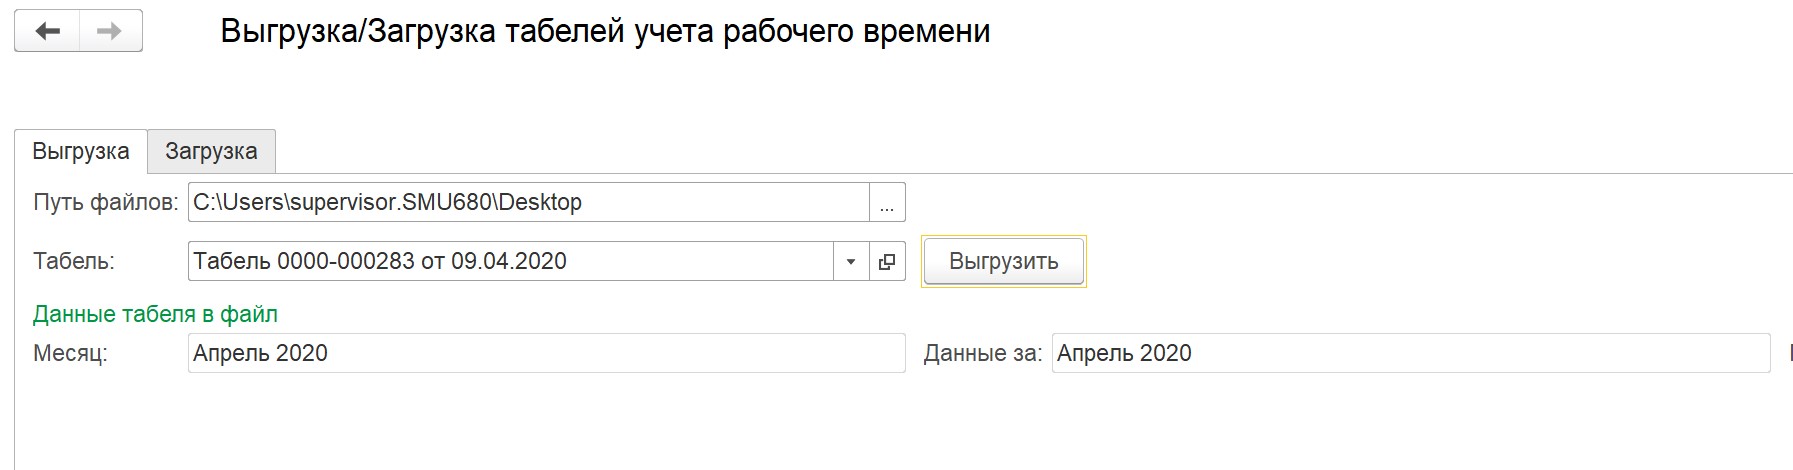Go forward with the right arrow
The width and height of the screenshot is (1793, 470).
tap(110, 31)
